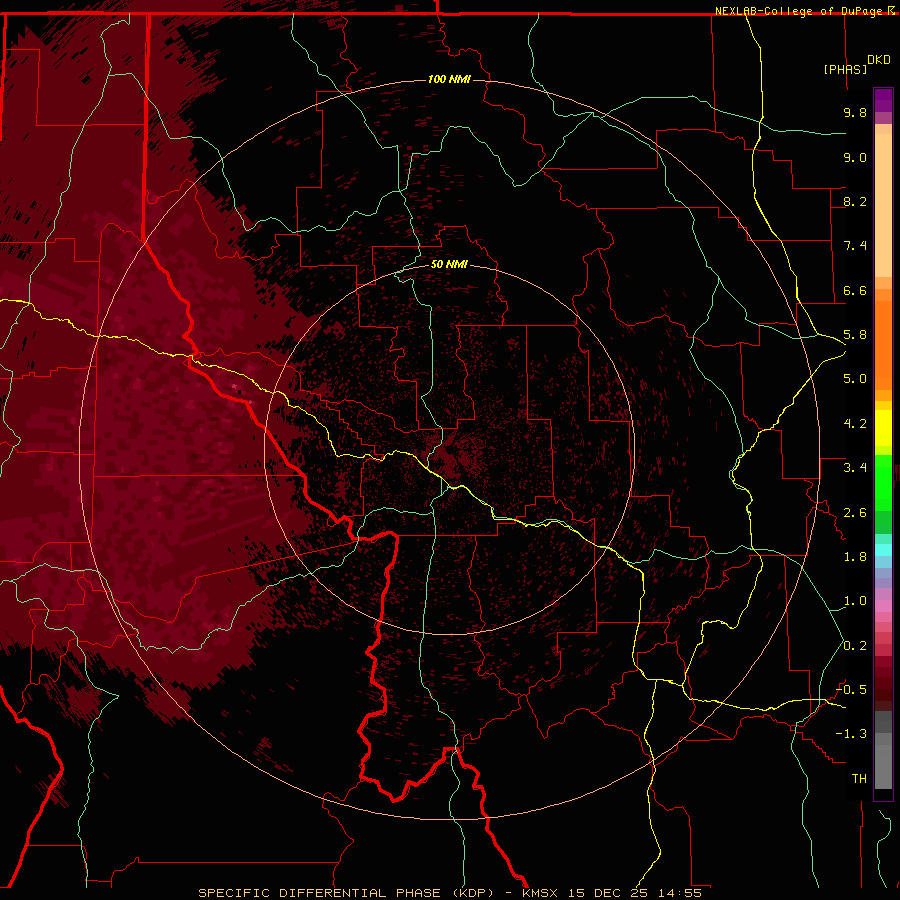Viewport: 900px width, 900px height.
Task: Click the 5.8 color scale label
Action: [x=855, y=335]
